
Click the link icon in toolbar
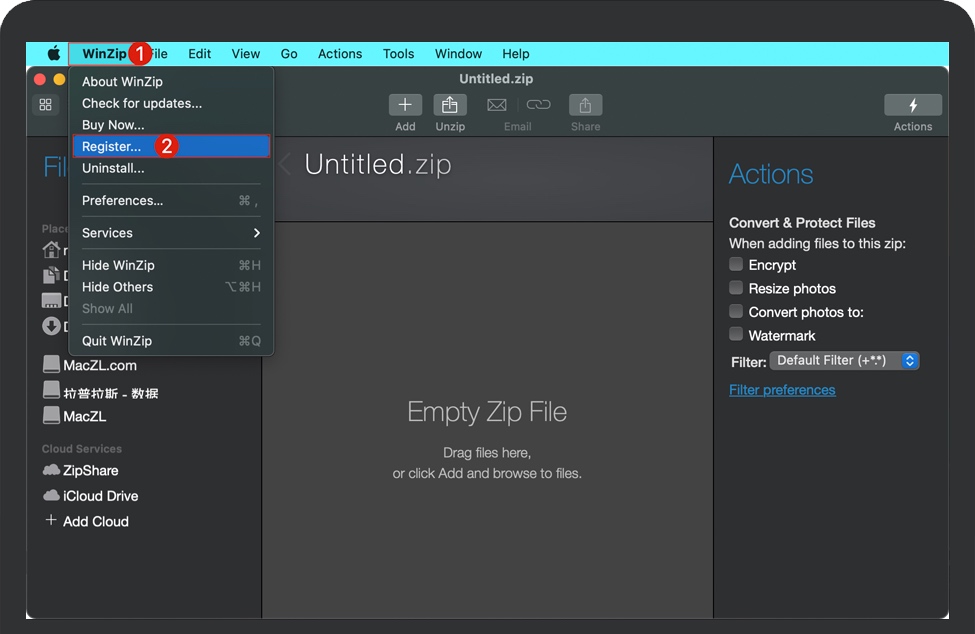pyautogui.click(x=539, y=105)
